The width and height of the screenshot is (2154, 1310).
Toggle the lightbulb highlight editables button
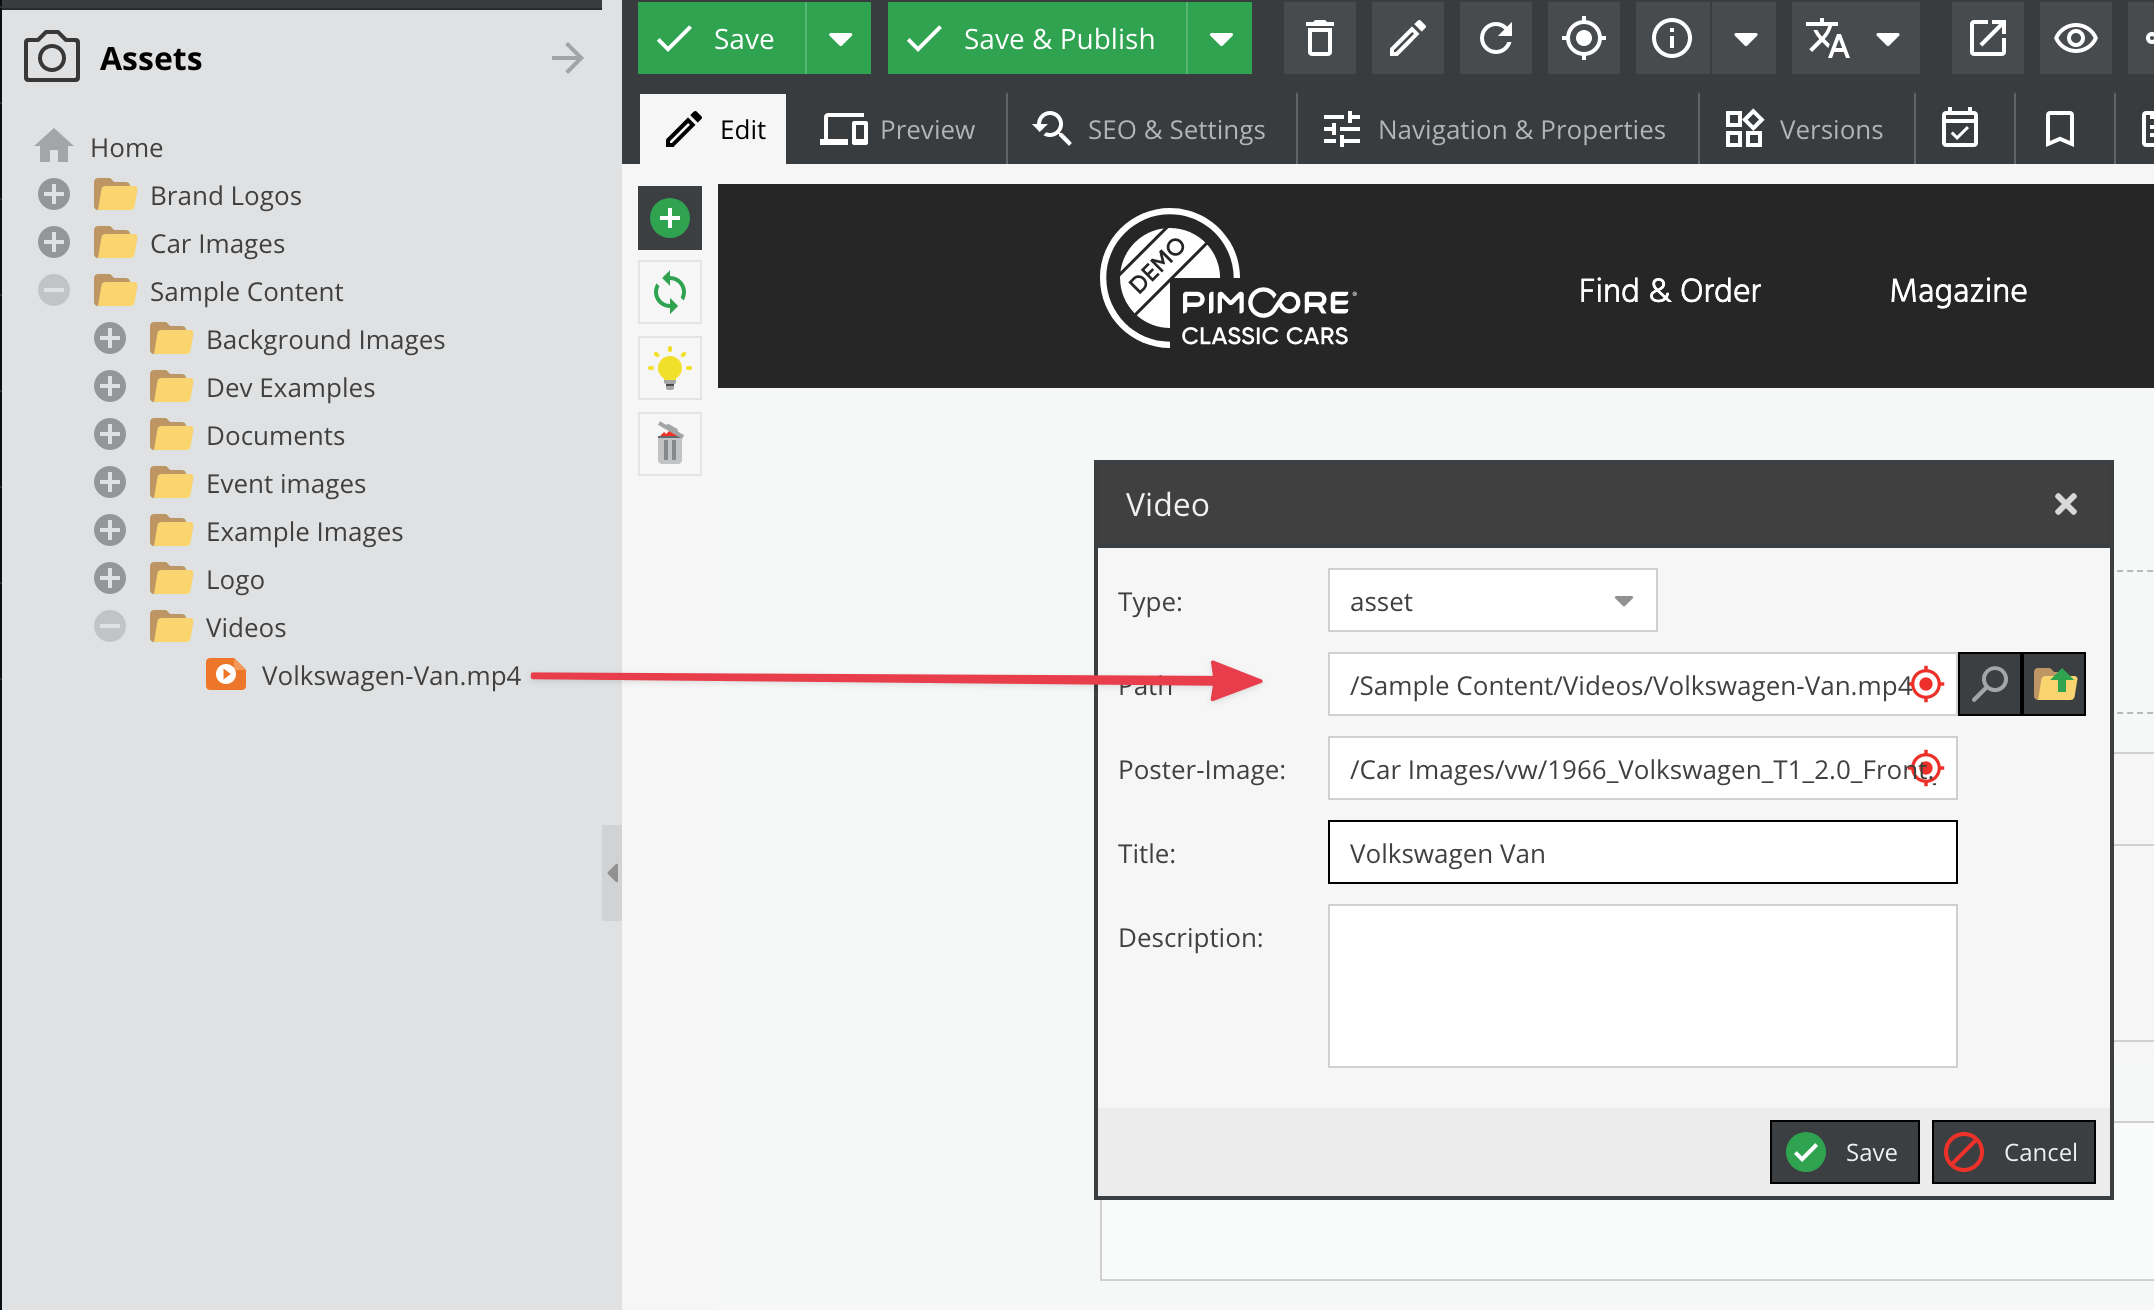[x=669, y=369]
